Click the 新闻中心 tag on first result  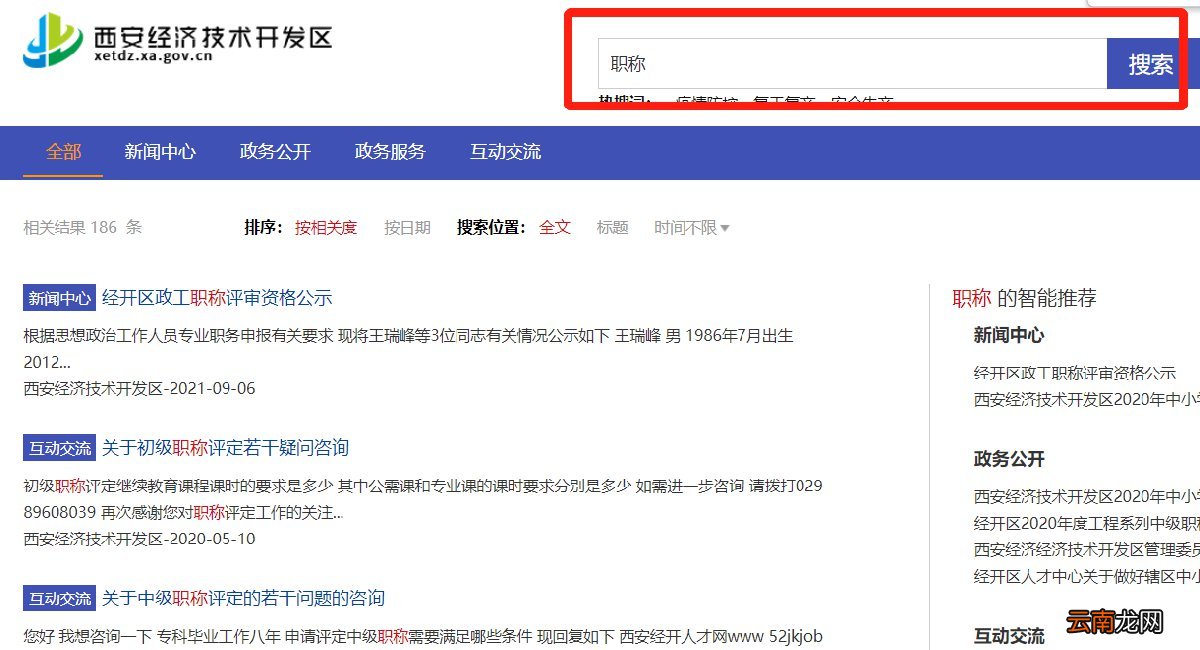[59, 298]
